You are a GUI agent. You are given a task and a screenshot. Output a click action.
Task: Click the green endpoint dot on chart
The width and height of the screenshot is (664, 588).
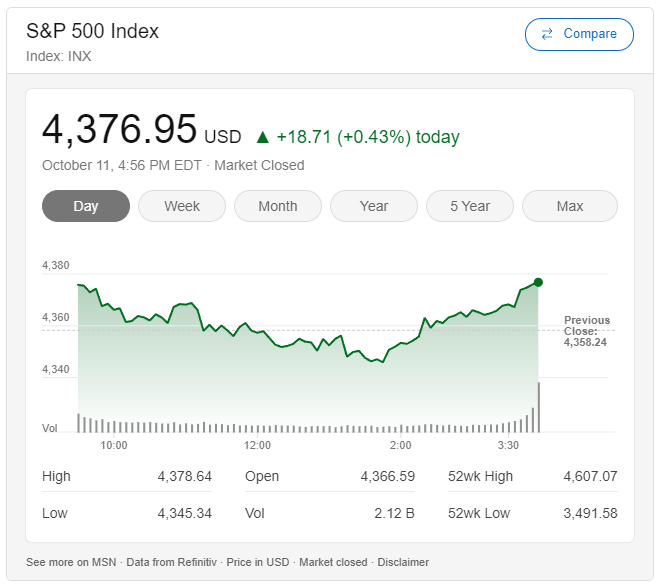point(538,283)
